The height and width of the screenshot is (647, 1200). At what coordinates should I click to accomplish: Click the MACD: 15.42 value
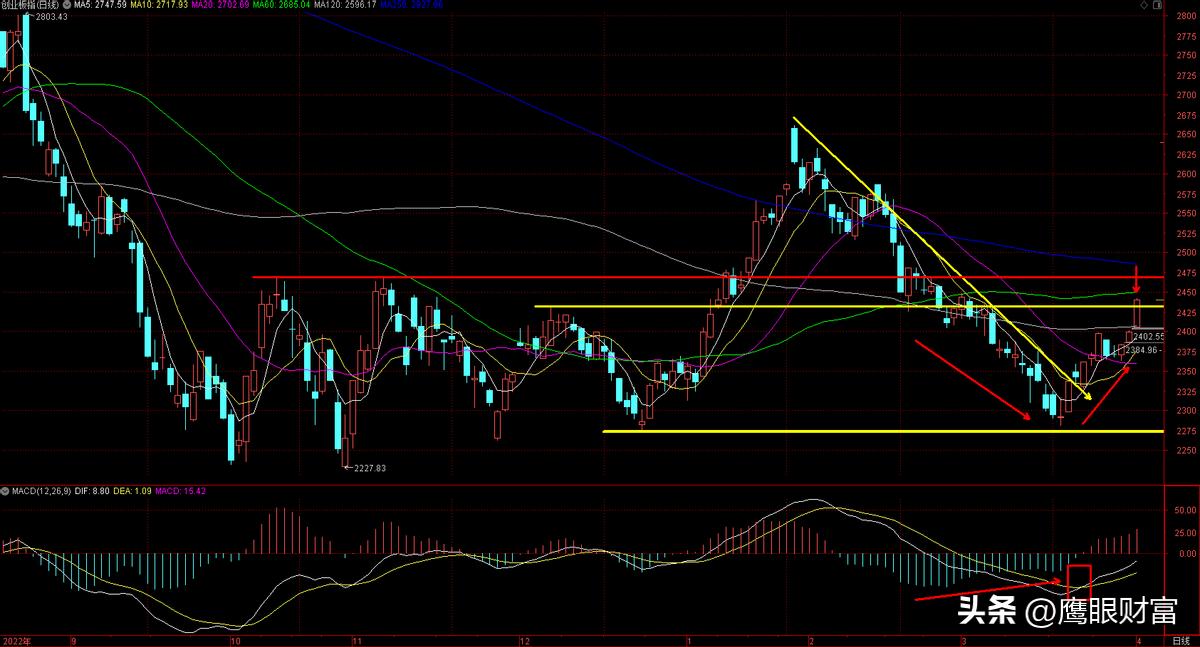pyautogui.click(x=180, y=491)
